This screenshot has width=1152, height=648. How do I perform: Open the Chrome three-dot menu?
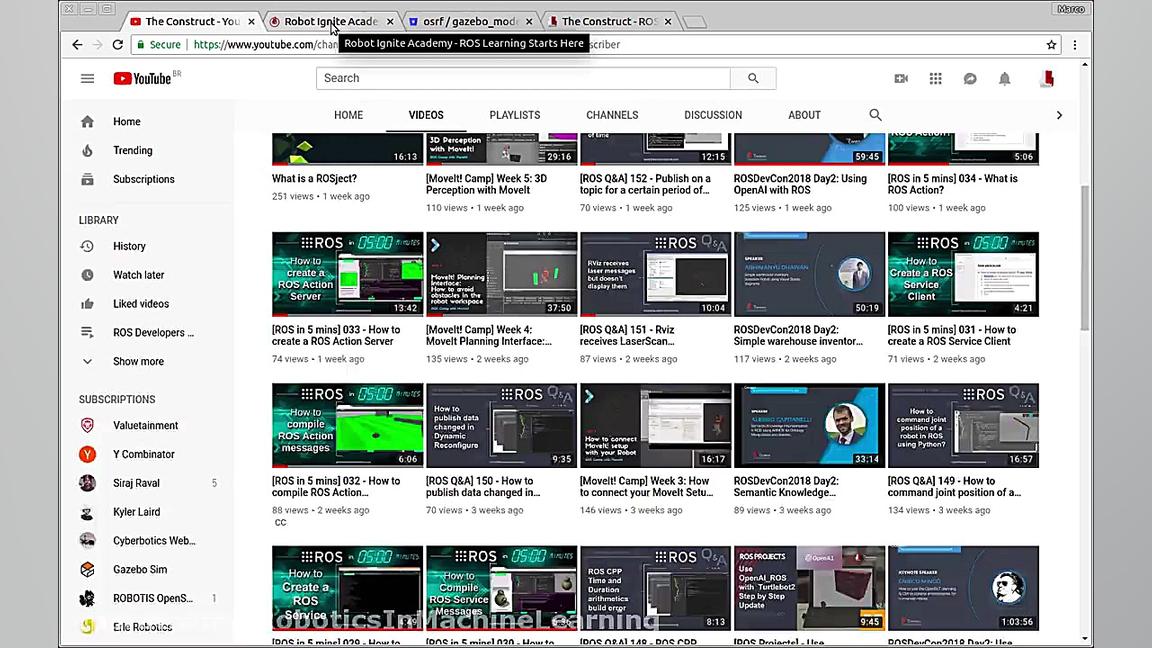click(1075, 45)
